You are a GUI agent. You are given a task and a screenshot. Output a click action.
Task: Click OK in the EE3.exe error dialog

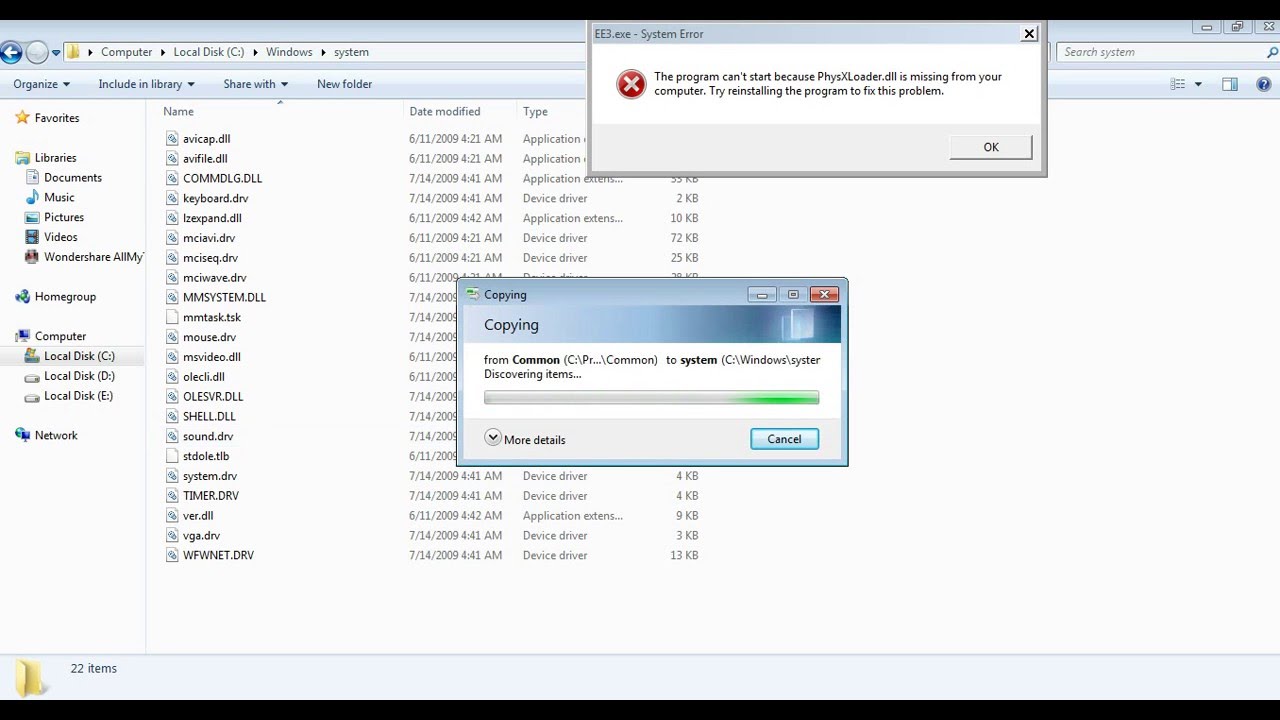(x=991, y=147)
